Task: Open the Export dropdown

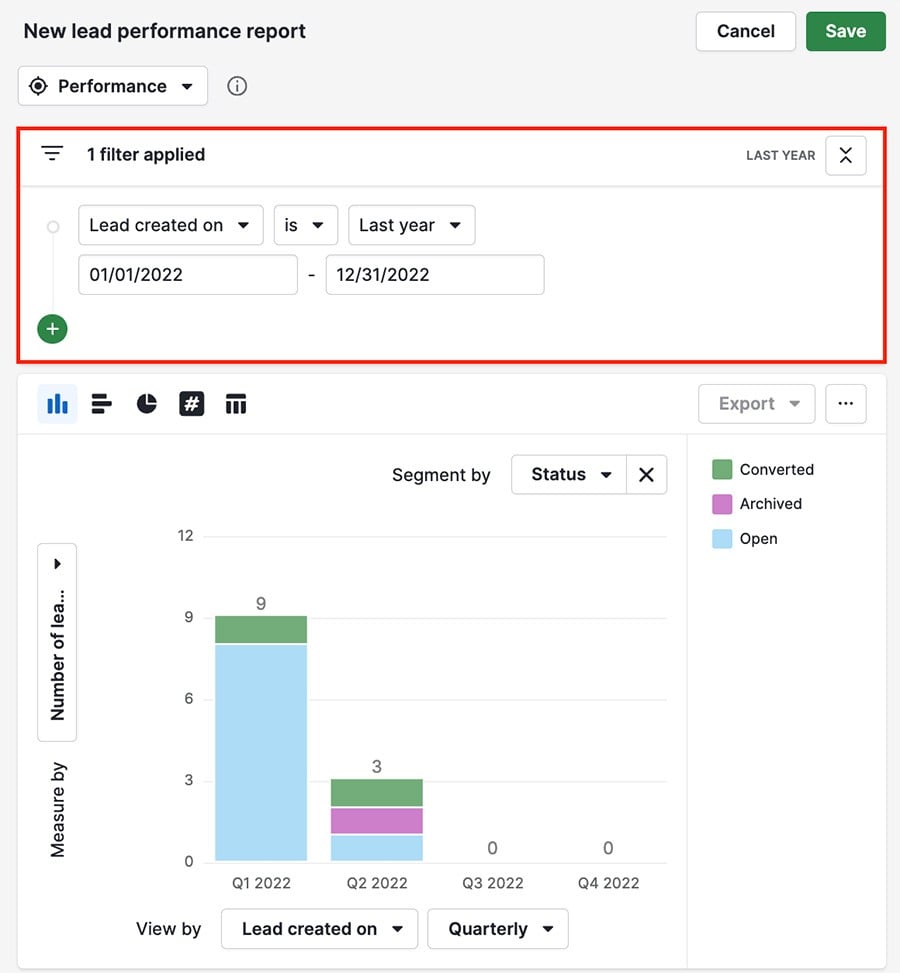Action: click(x=756, y=403)
